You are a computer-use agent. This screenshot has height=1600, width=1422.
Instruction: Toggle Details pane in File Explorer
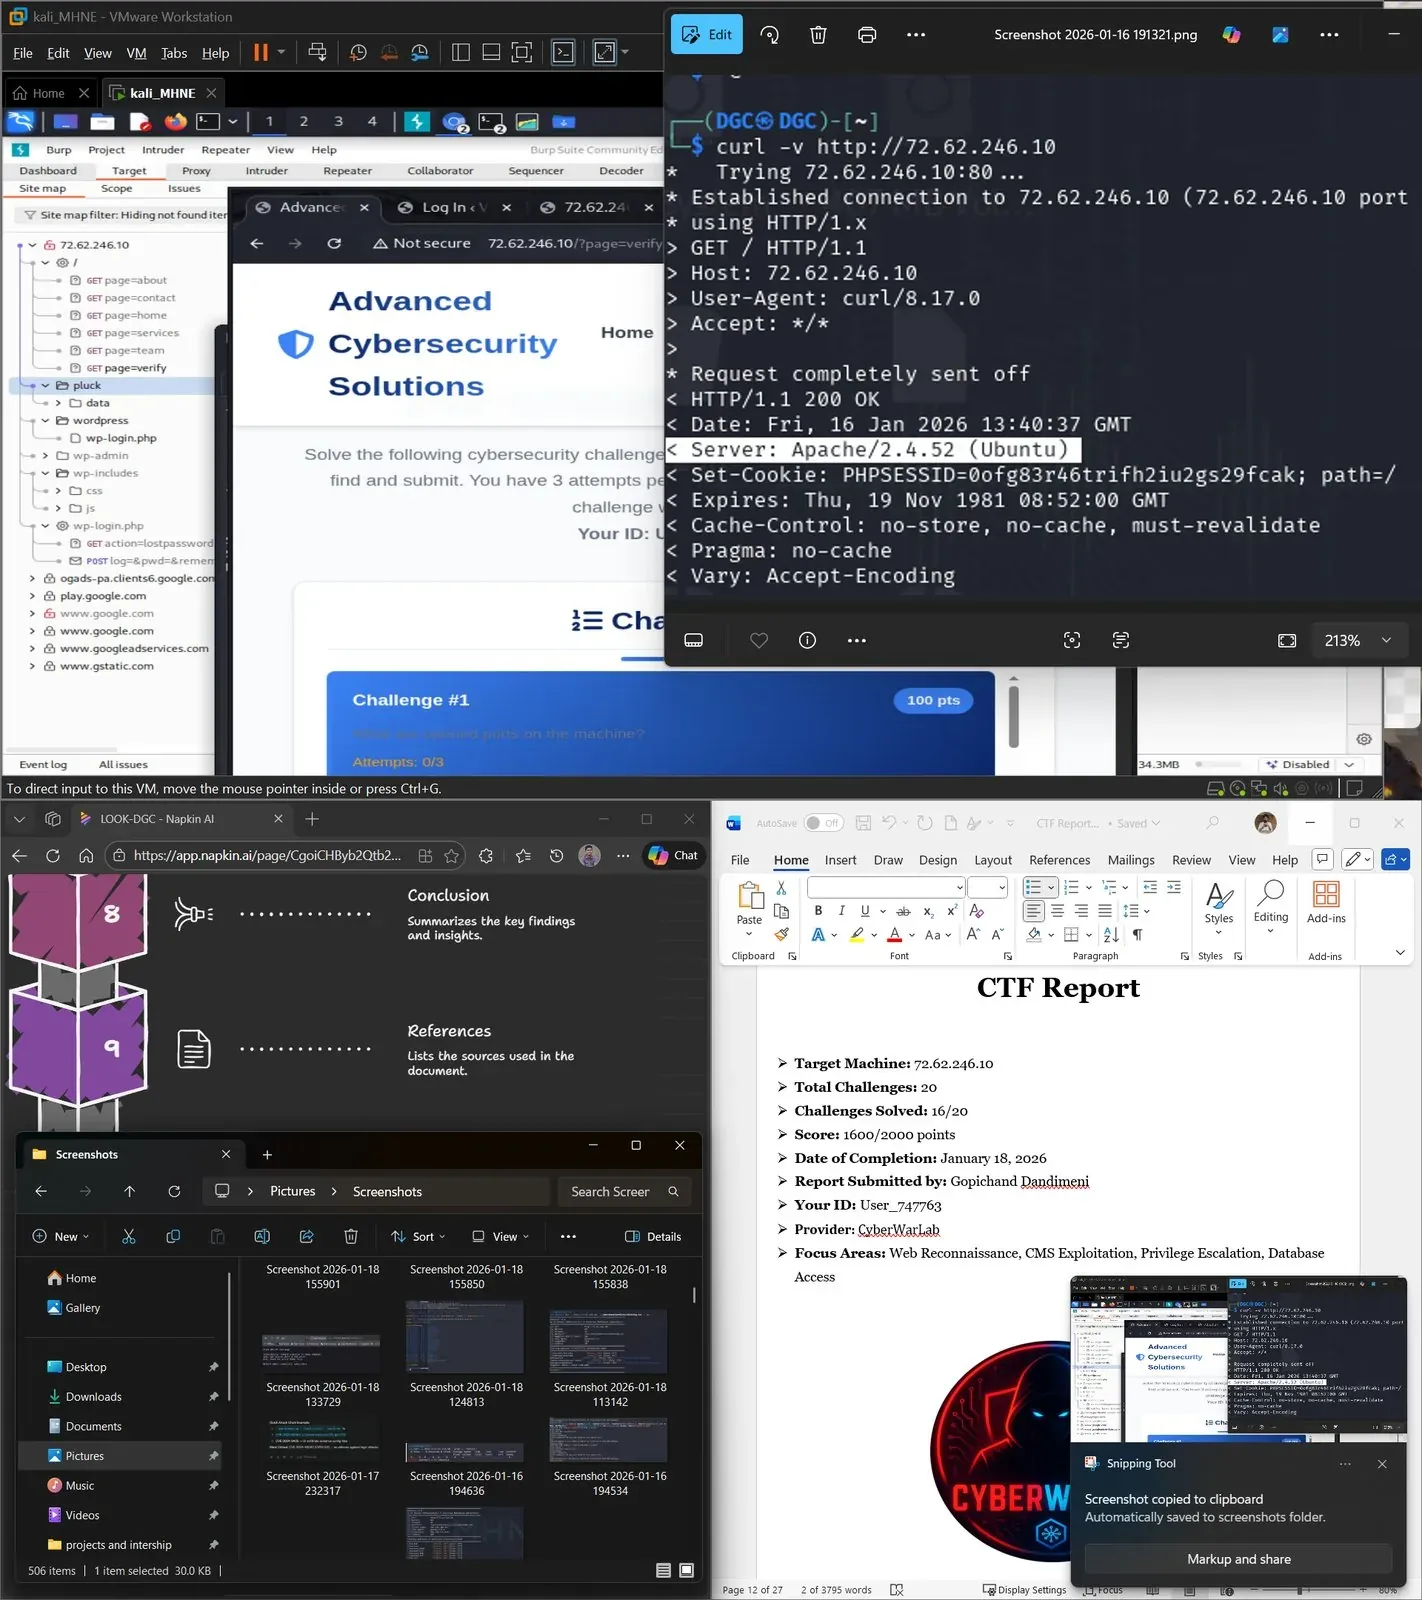coord(653,1237)
